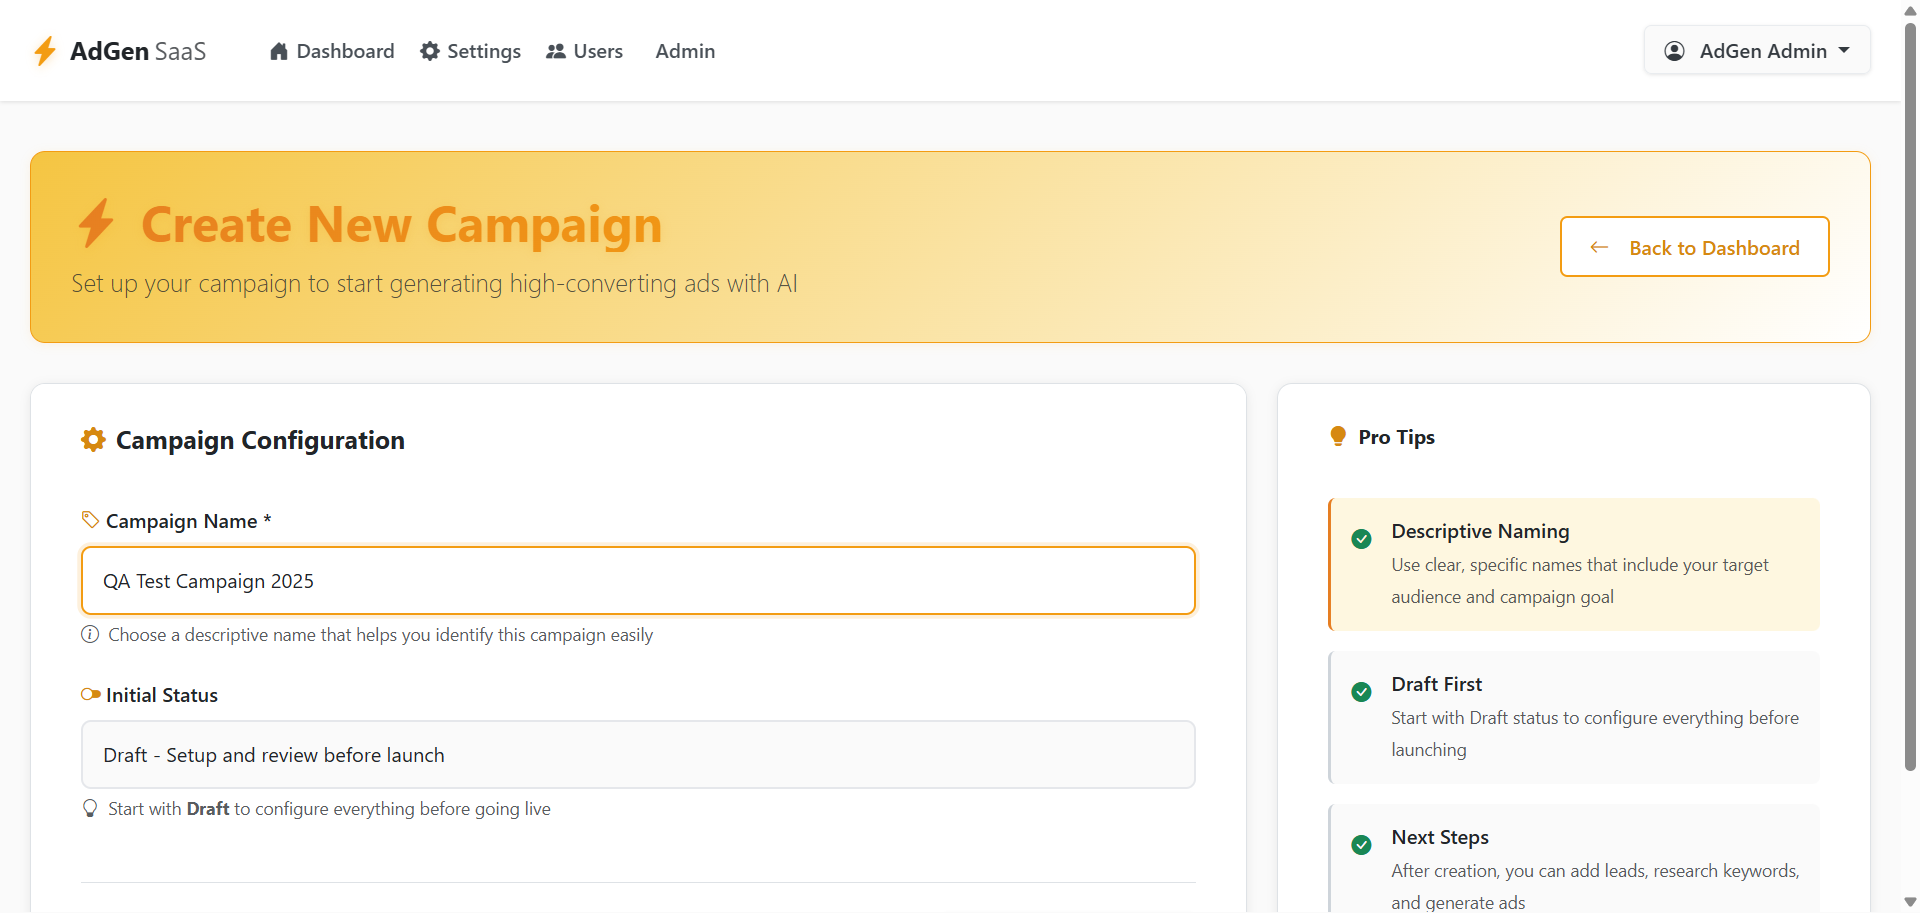Click the Dashboard house icon
Image resolution: width=1920 pixels, height=913 pixels.
point(279,51)
